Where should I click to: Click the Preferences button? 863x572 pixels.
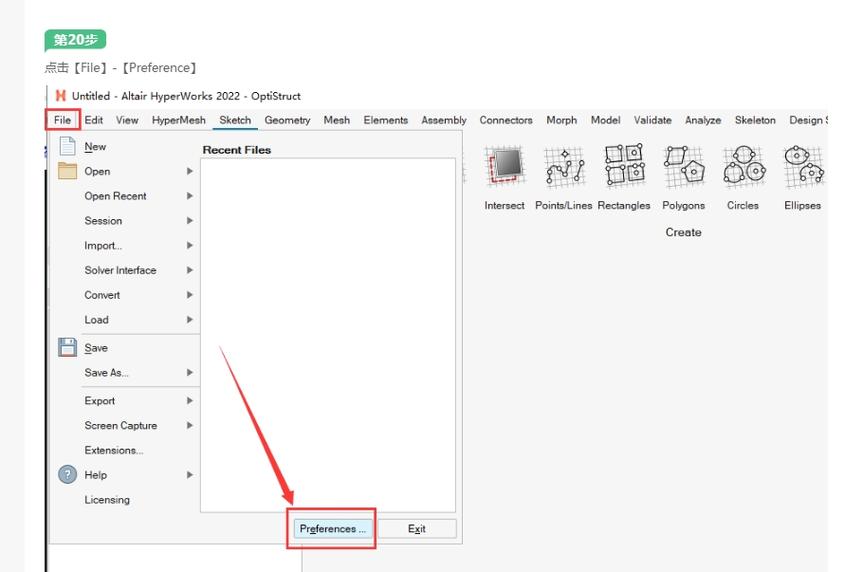[x=332, y=529]
